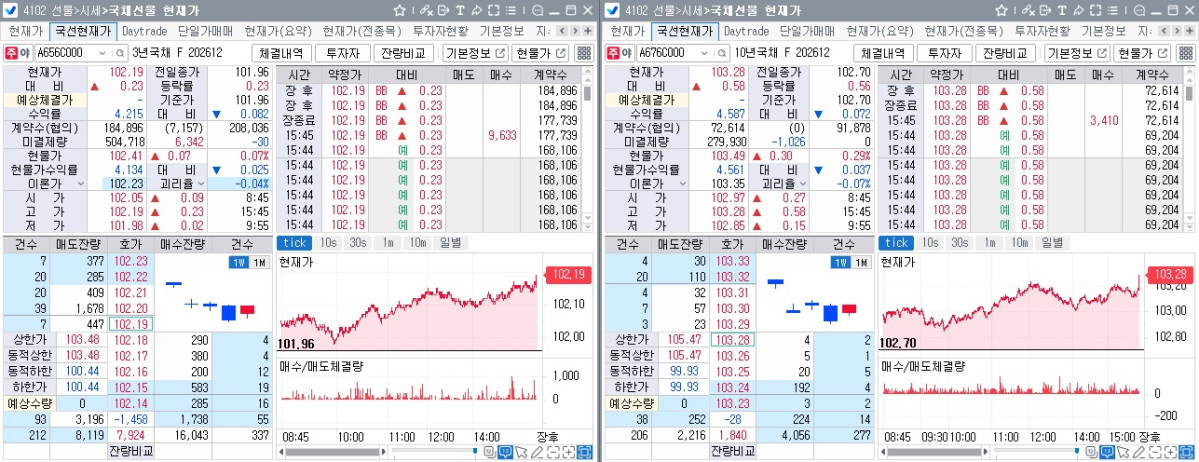Image resolution: width=1199 pixels, height=462 pixels.
Task: Click bottom 잔량비교 button under left order book
Action: [130, 451]
